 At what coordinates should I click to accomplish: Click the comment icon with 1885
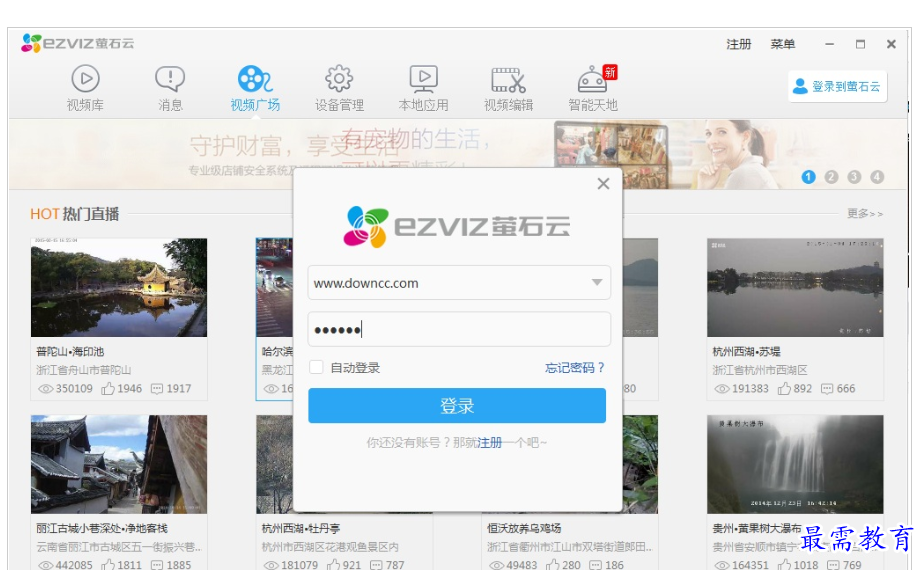click(x=157, y=565)
